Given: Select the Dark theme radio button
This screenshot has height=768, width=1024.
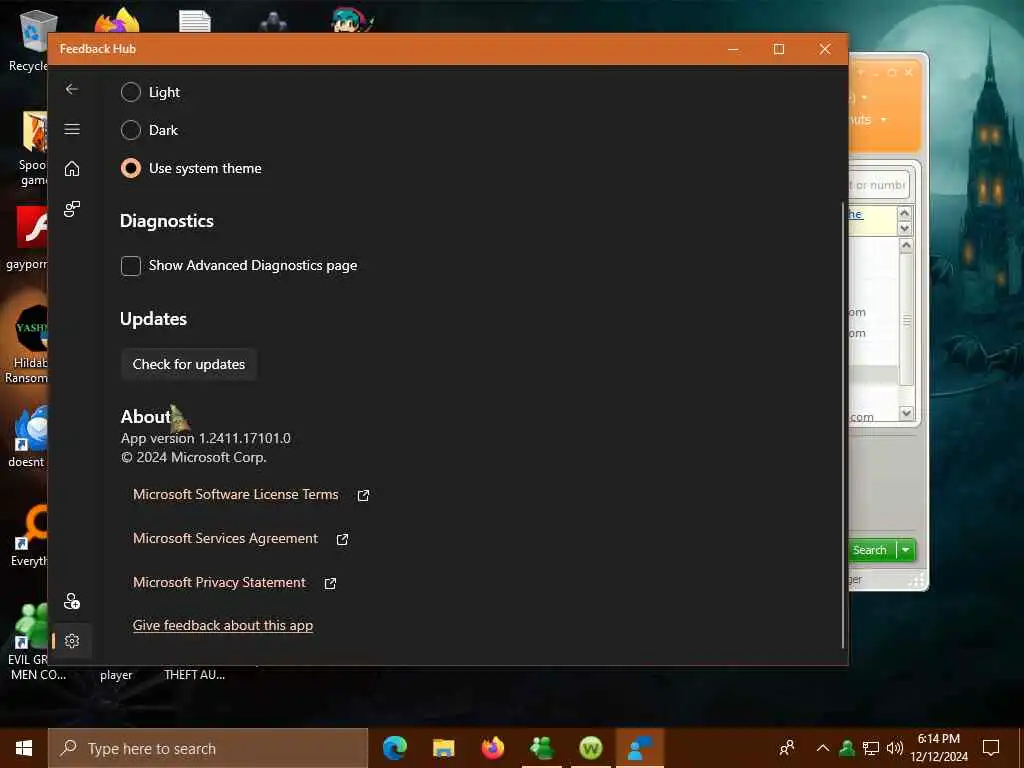Looking at the screenshot, I should pyautogui.click(x=131, y=130).
